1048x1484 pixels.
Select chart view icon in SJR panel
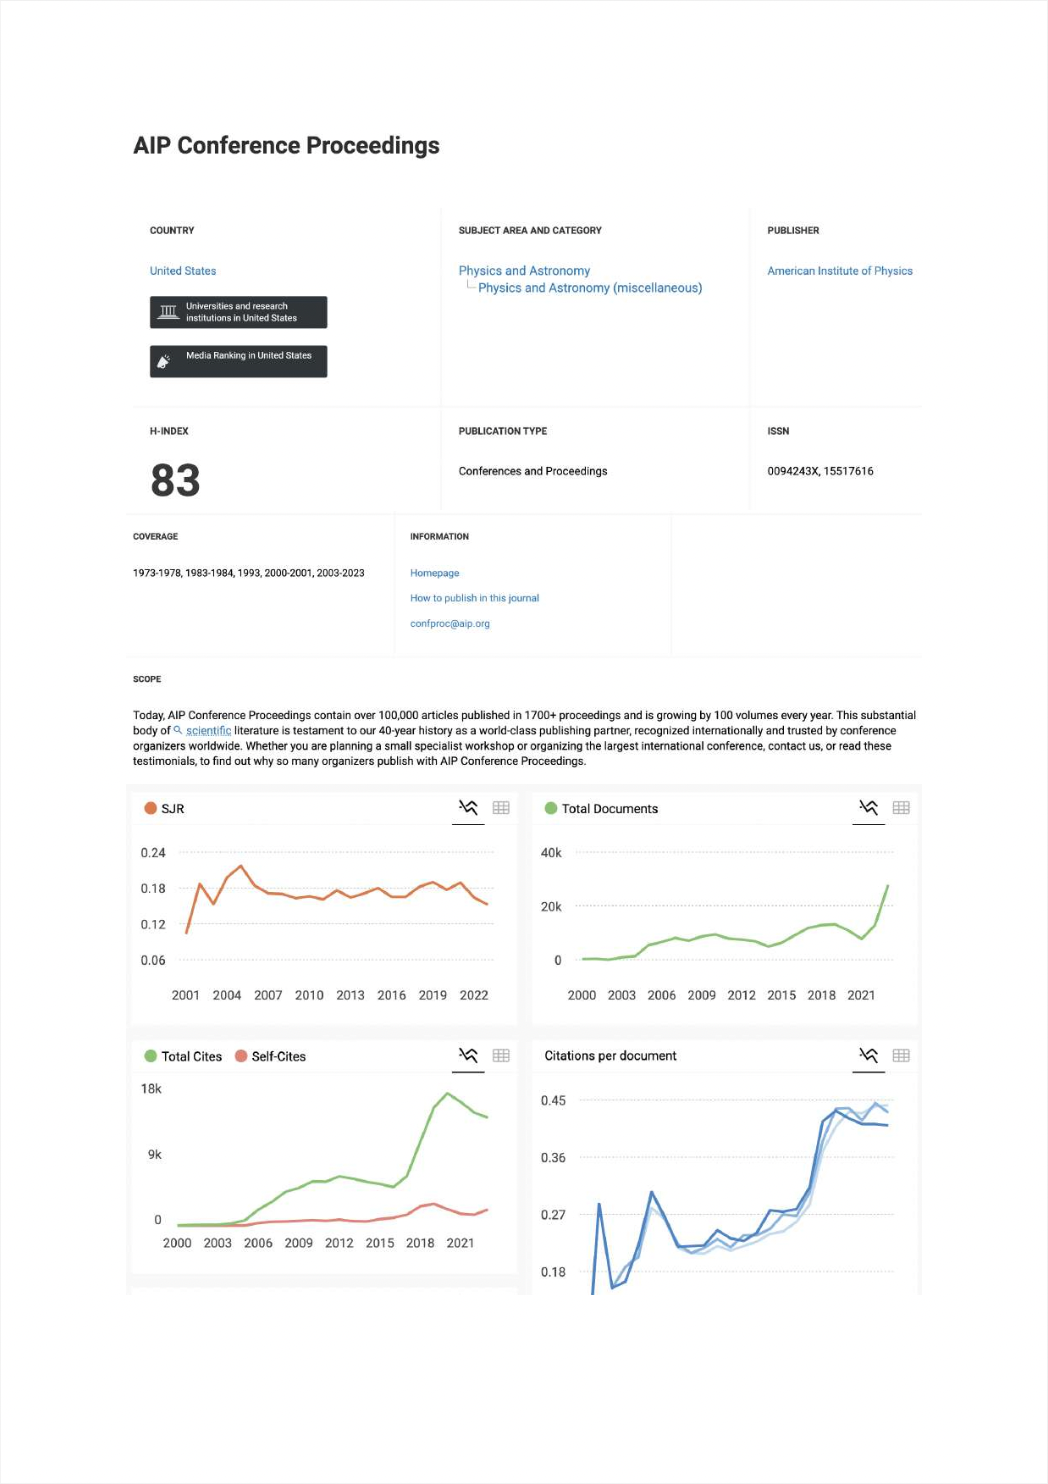tap(468, 808)
